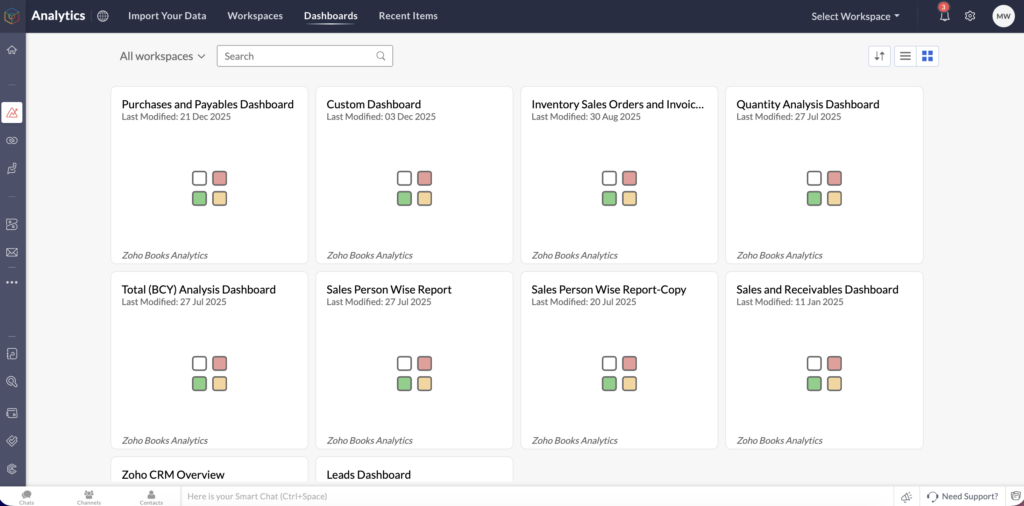Click the Need Support? button

point(962,496)
